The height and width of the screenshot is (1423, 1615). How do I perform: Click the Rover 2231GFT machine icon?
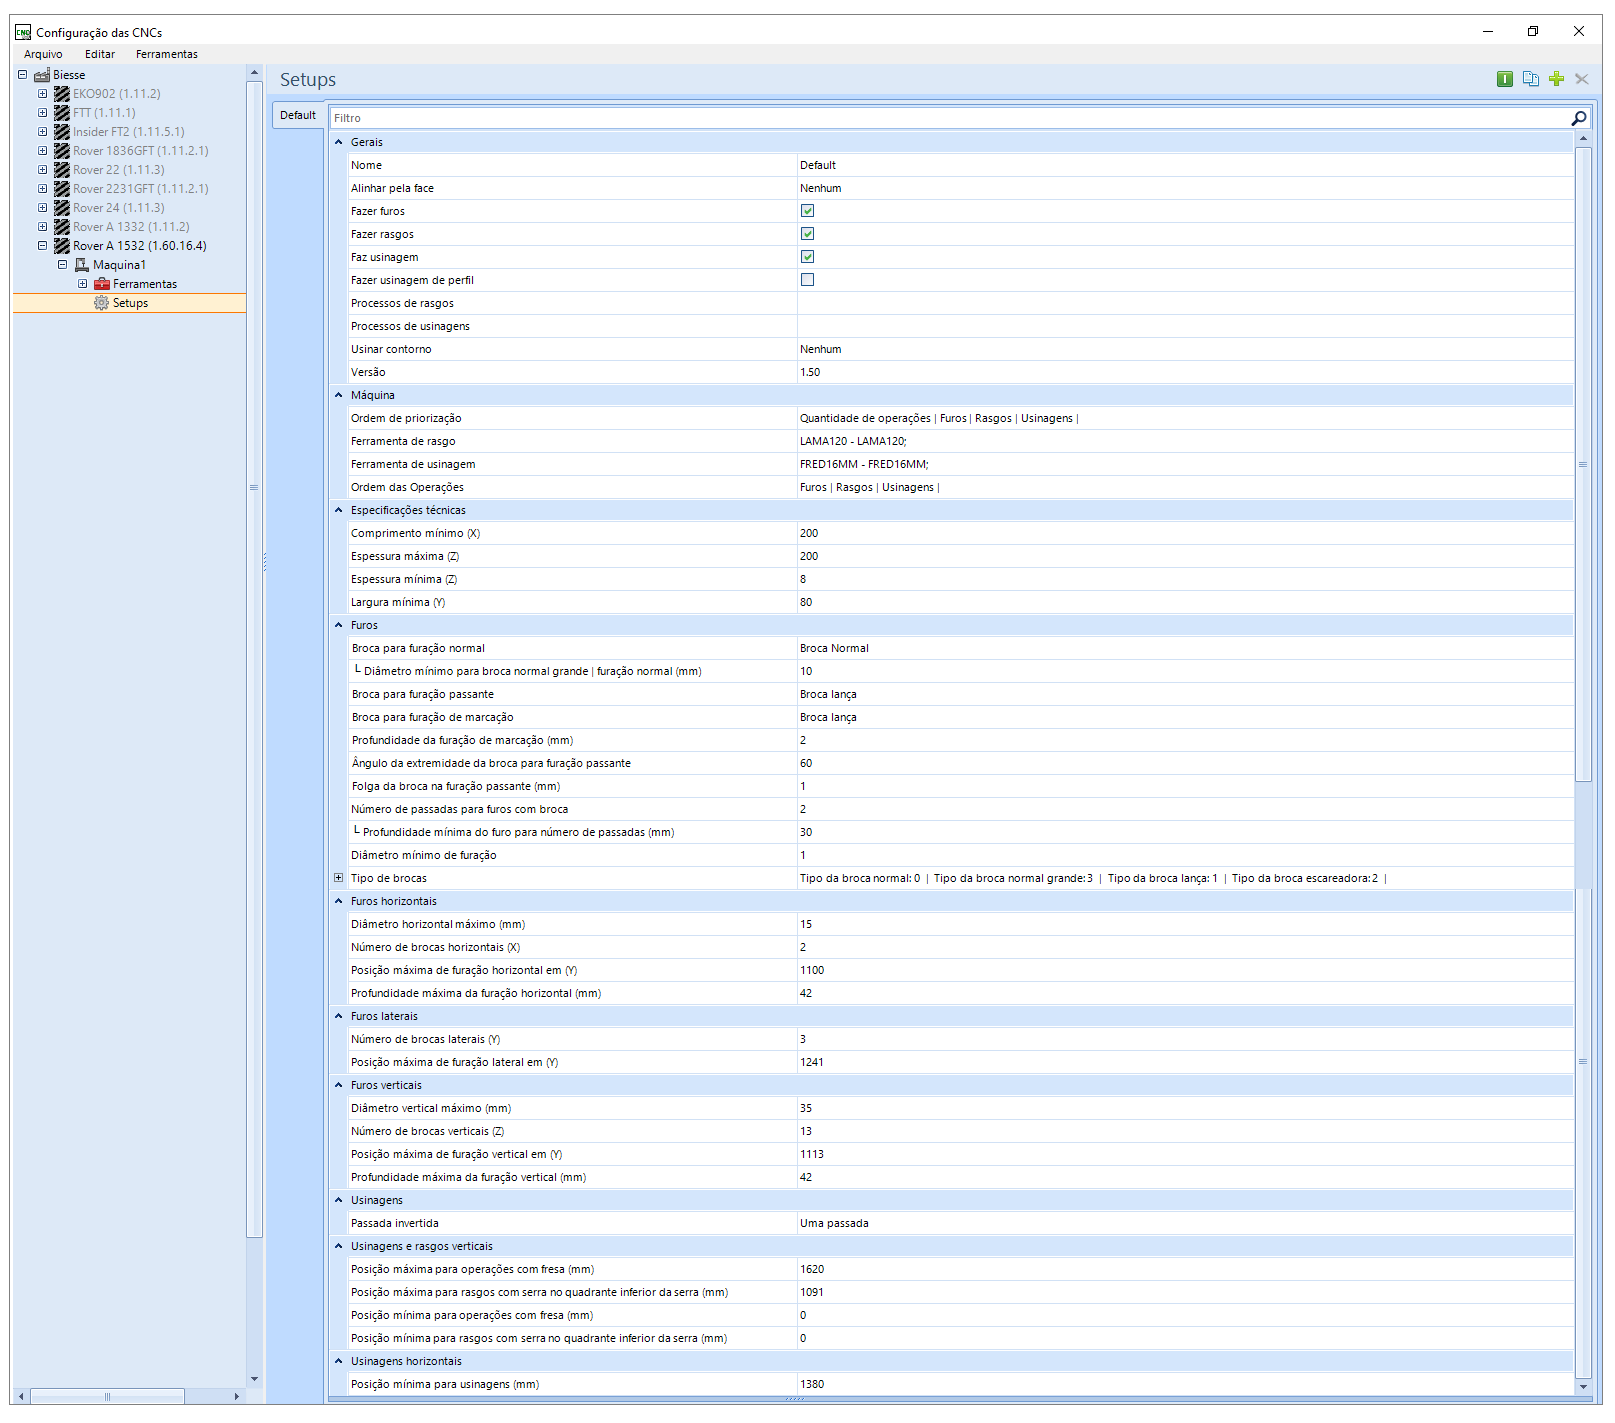click(62, 189)
